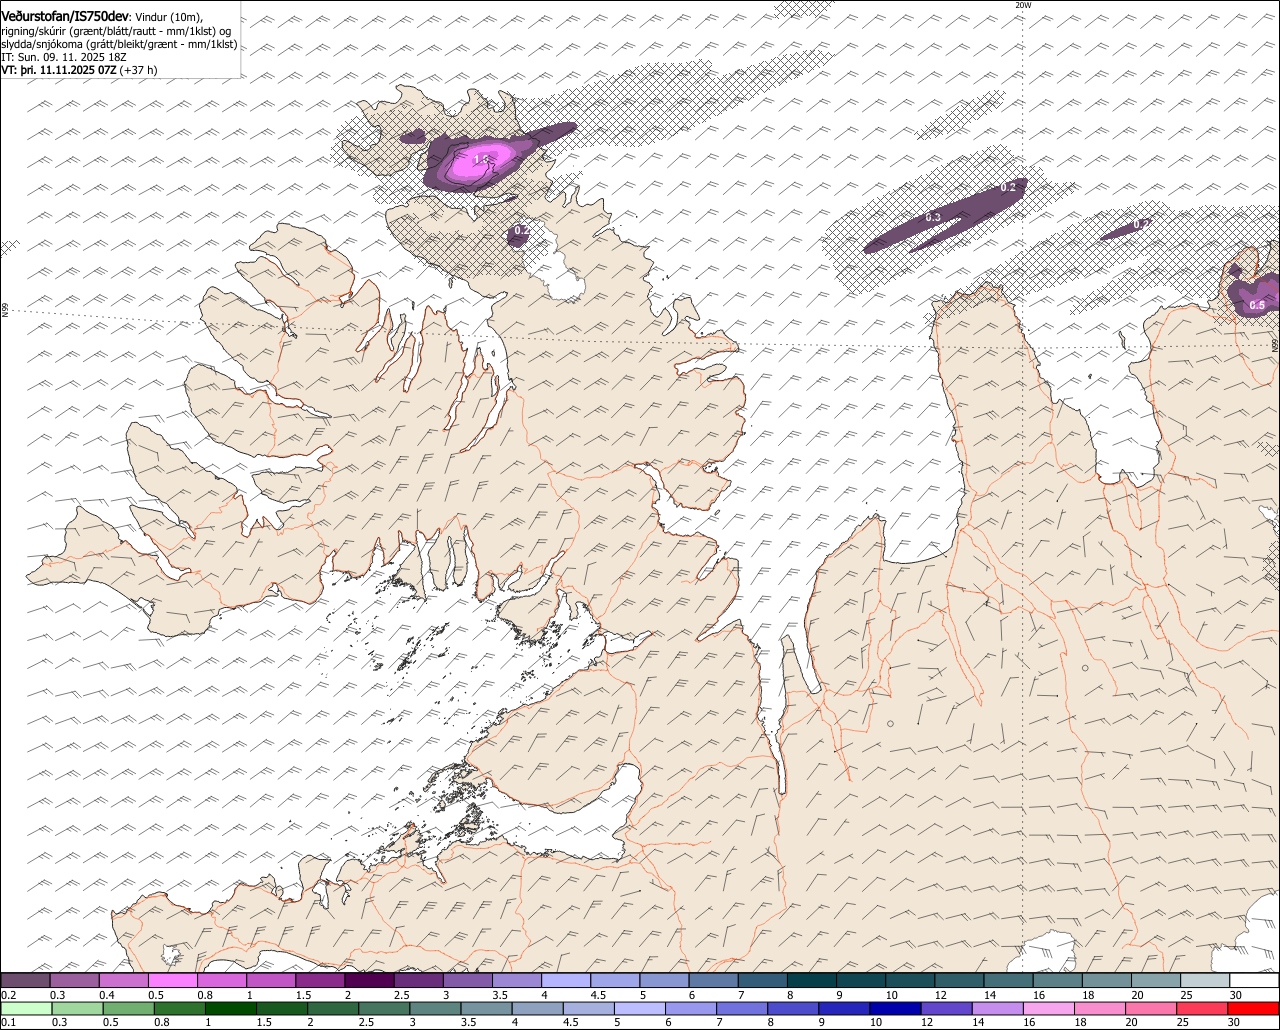Click the '3.5' number under rain scale
The image size is (1280, 1030).
pyautogui.click(x=469, y=1022)
